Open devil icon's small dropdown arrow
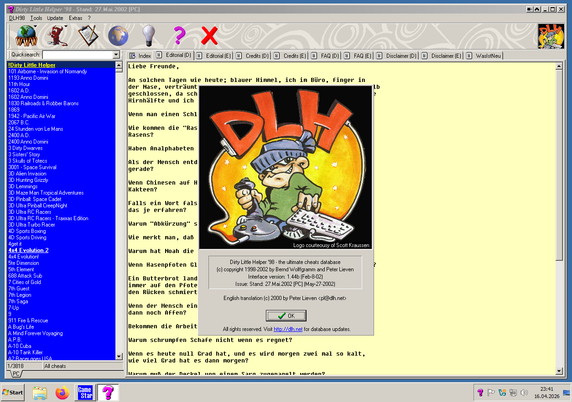This screenshot has width=572, height=402. (x=66, y=27)
